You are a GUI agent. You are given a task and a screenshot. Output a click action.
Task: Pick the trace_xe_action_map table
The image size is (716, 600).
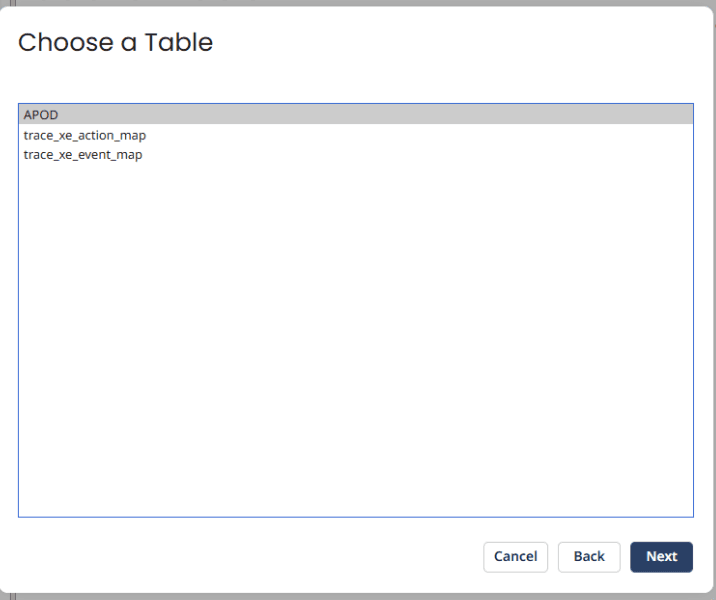(85, 135)
